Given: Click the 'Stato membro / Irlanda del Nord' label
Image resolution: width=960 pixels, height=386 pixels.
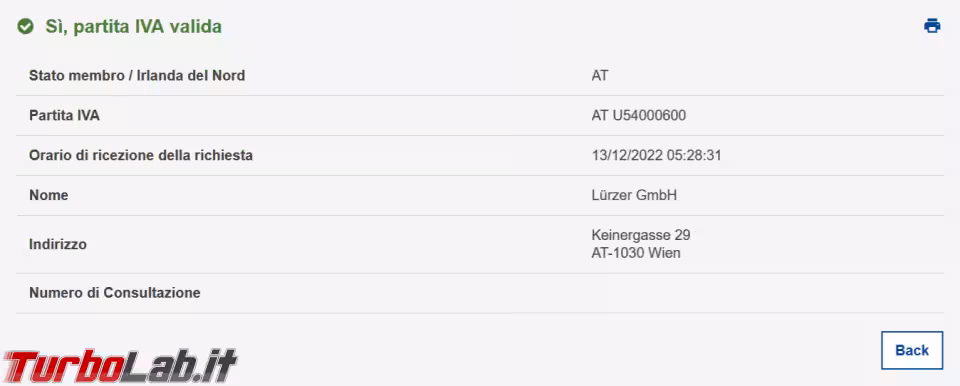Looking at the screenshot, I should (x=137, y=76).
